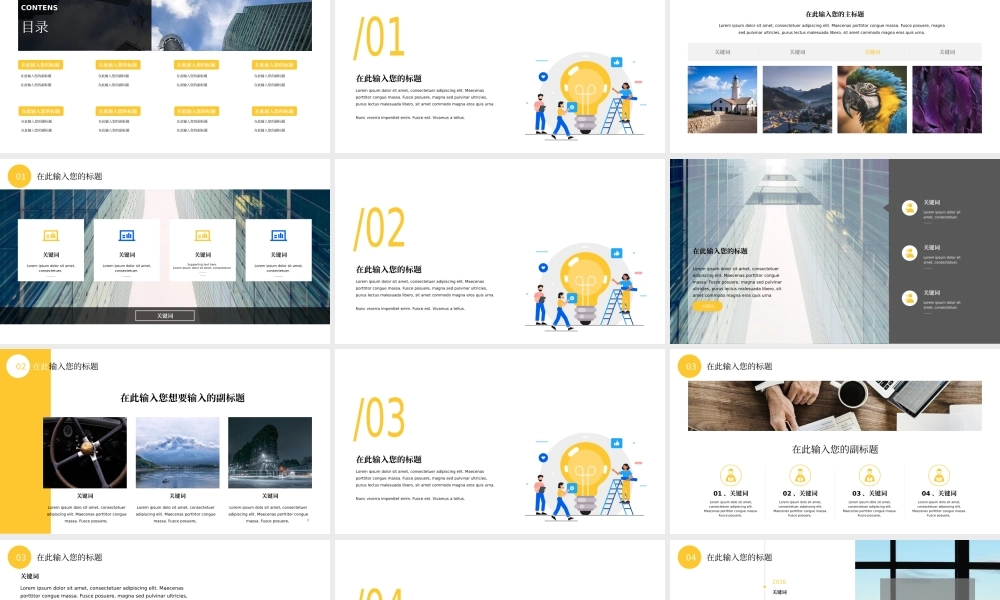Click the person icon above "04、关键词"
This screenshot has width=1000, height=600.
coord(938,475)
